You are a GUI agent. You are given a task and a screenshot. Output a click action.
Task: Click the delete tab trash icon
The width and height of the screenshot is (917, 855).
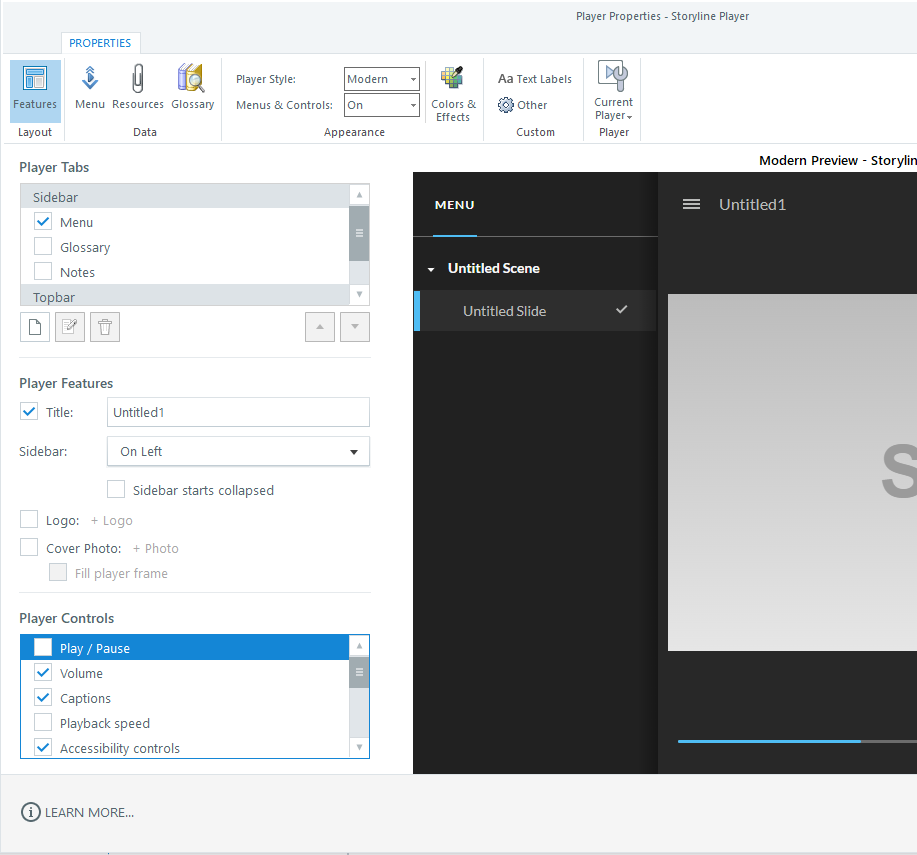[x=105, y=327]
